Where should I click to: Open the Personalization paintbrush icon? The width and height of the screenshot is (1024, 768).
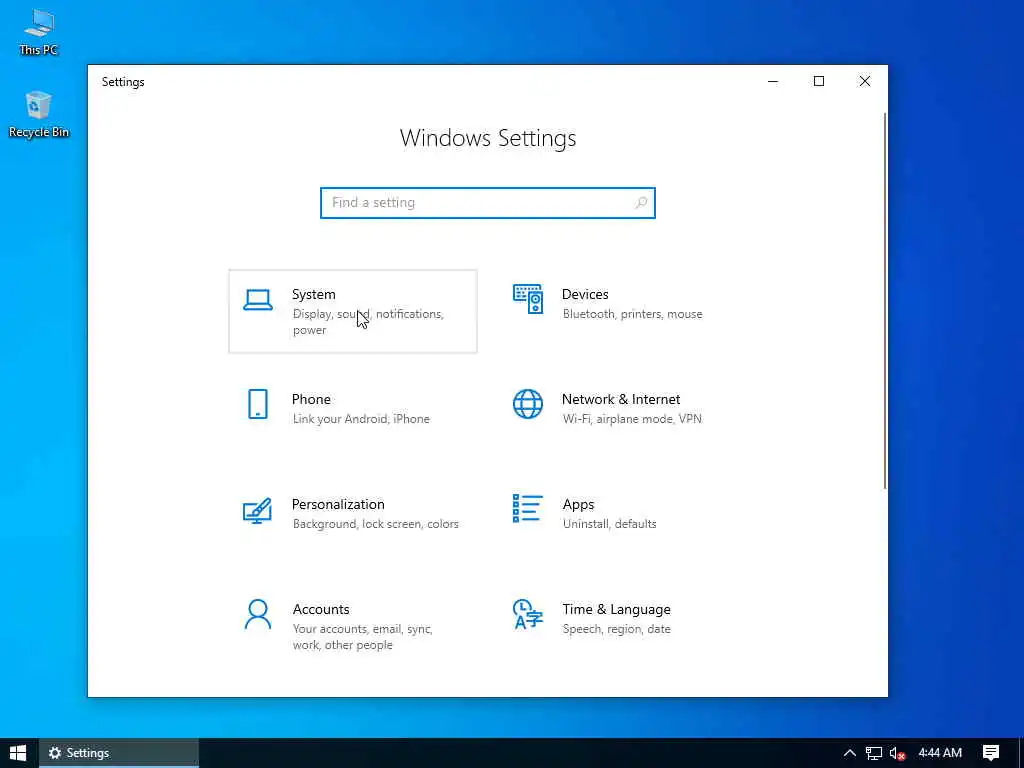pos(257,511)
